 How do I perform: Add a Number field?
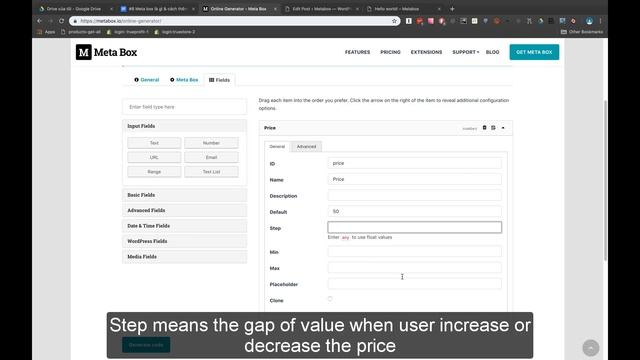tap(211, 143)
